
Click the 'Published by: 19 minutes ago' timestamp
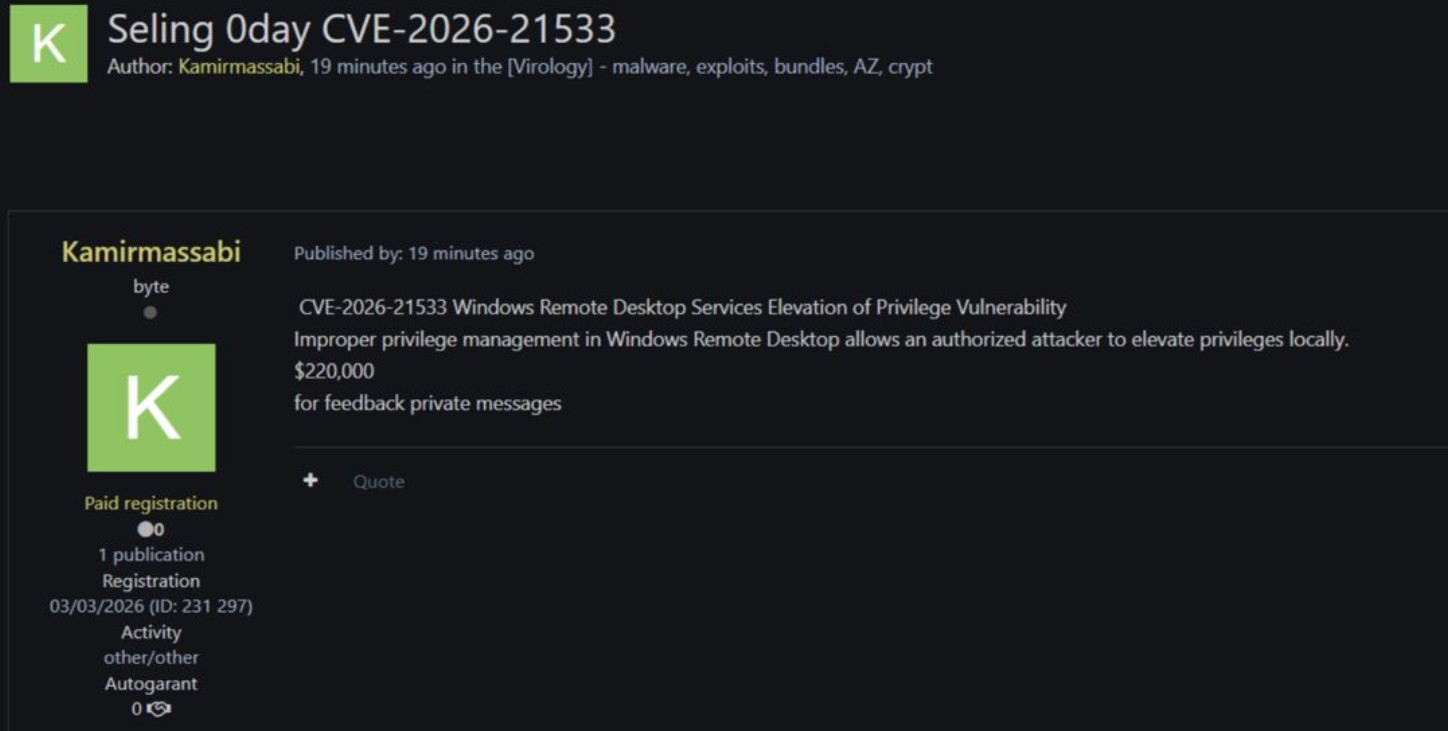point(413,254)
